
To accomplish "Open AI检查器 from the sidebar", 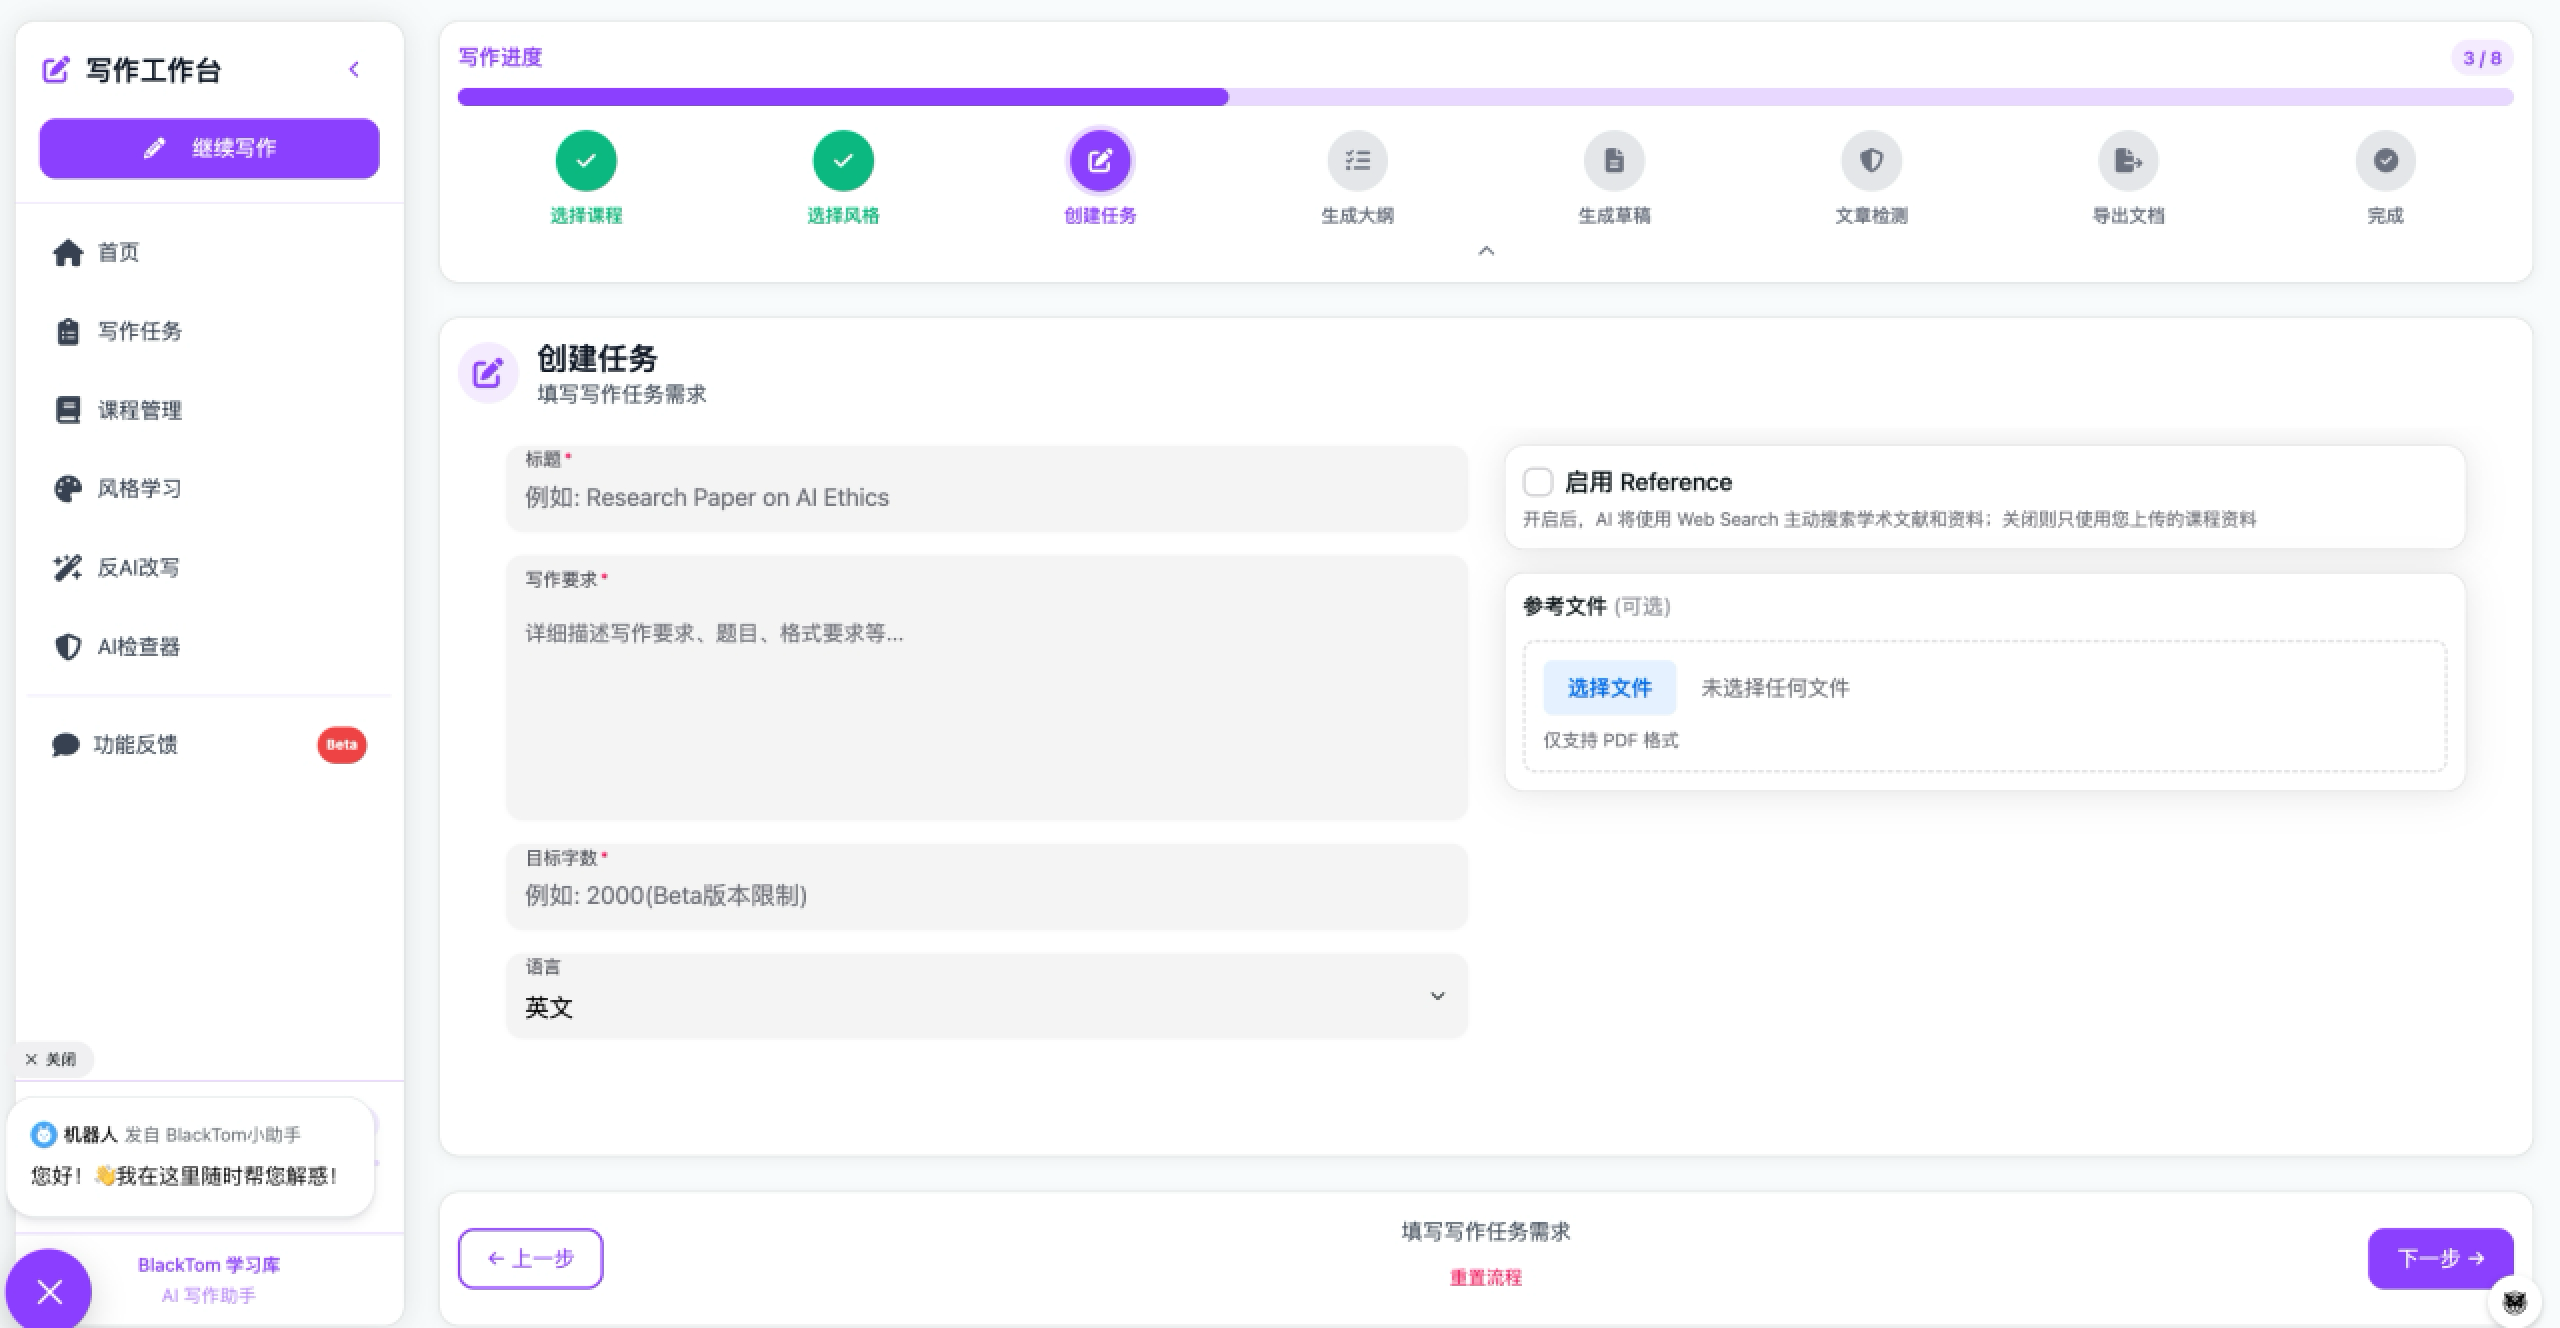I will pyautogui.click(x=138, y=646).
